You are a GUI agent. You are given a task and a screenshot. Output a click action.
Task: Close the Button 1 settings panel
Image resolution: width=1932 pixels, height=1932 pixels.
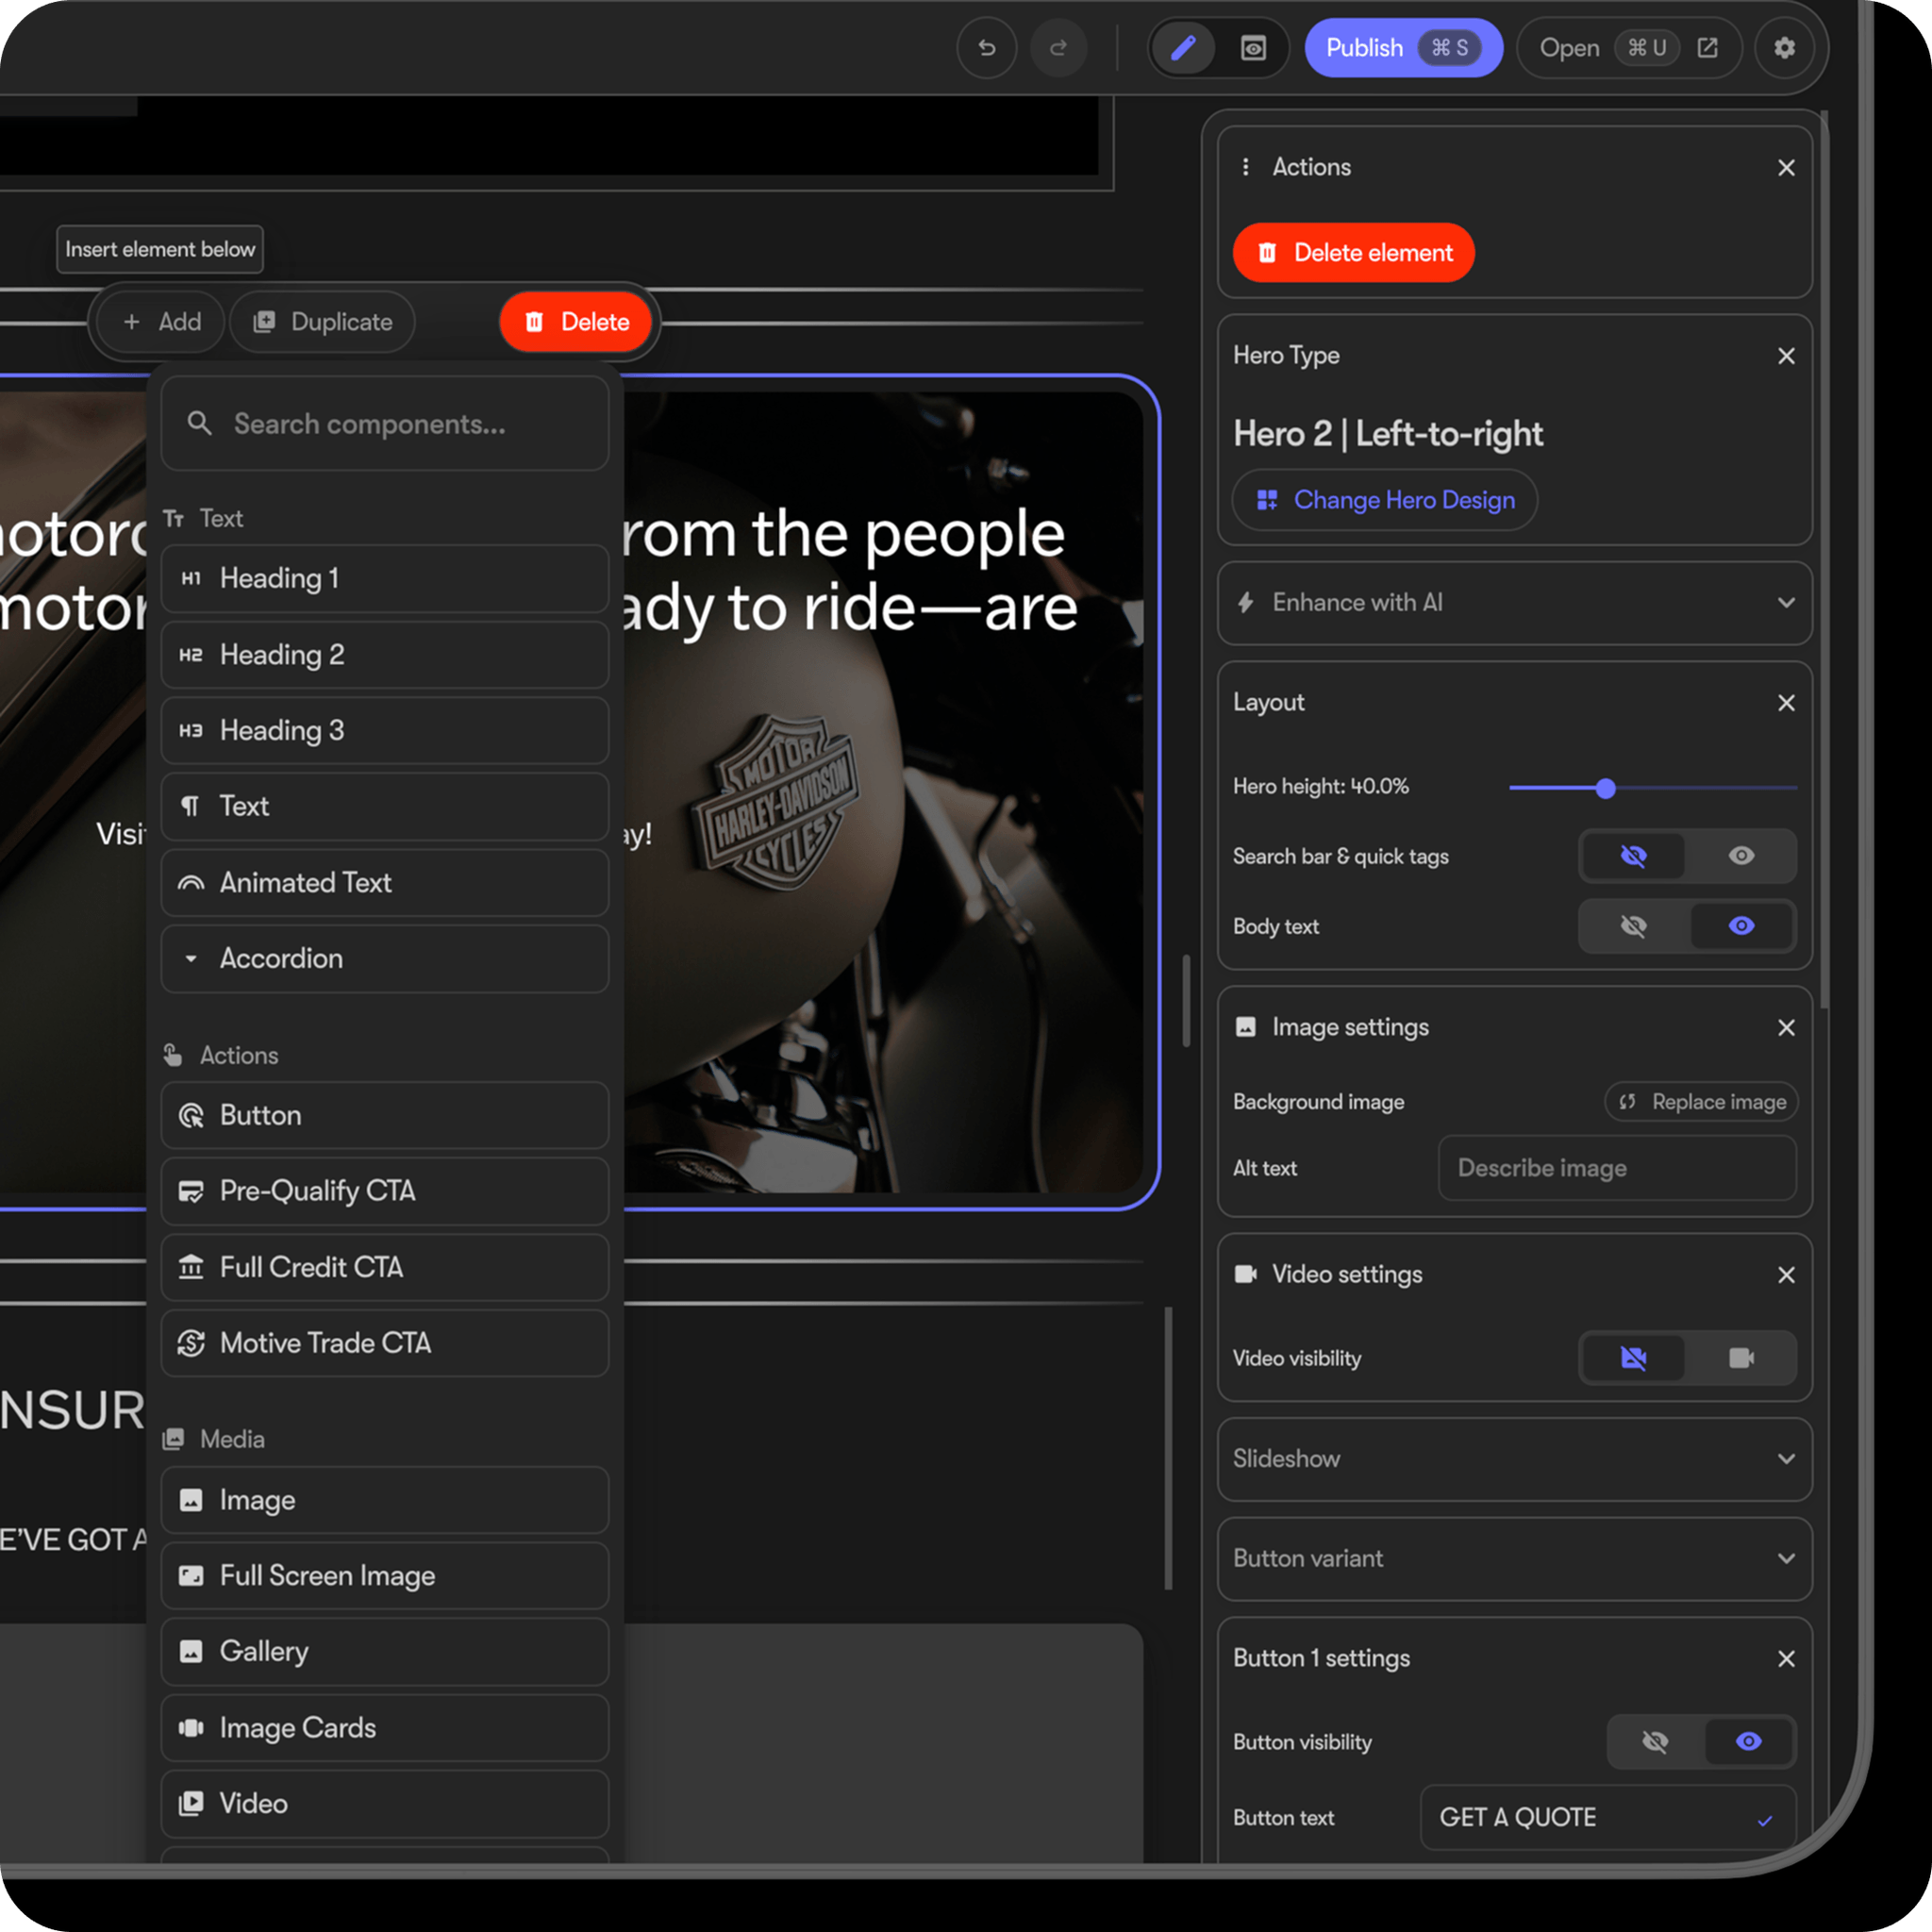coord(1786,1659)
